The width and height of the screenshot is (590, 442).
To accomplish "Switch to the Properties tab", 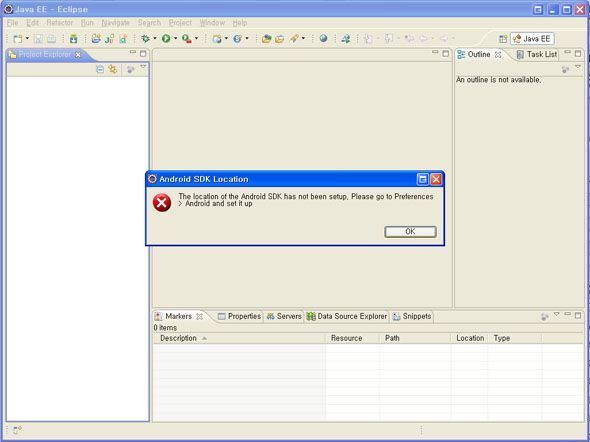I will pos(239,316).
